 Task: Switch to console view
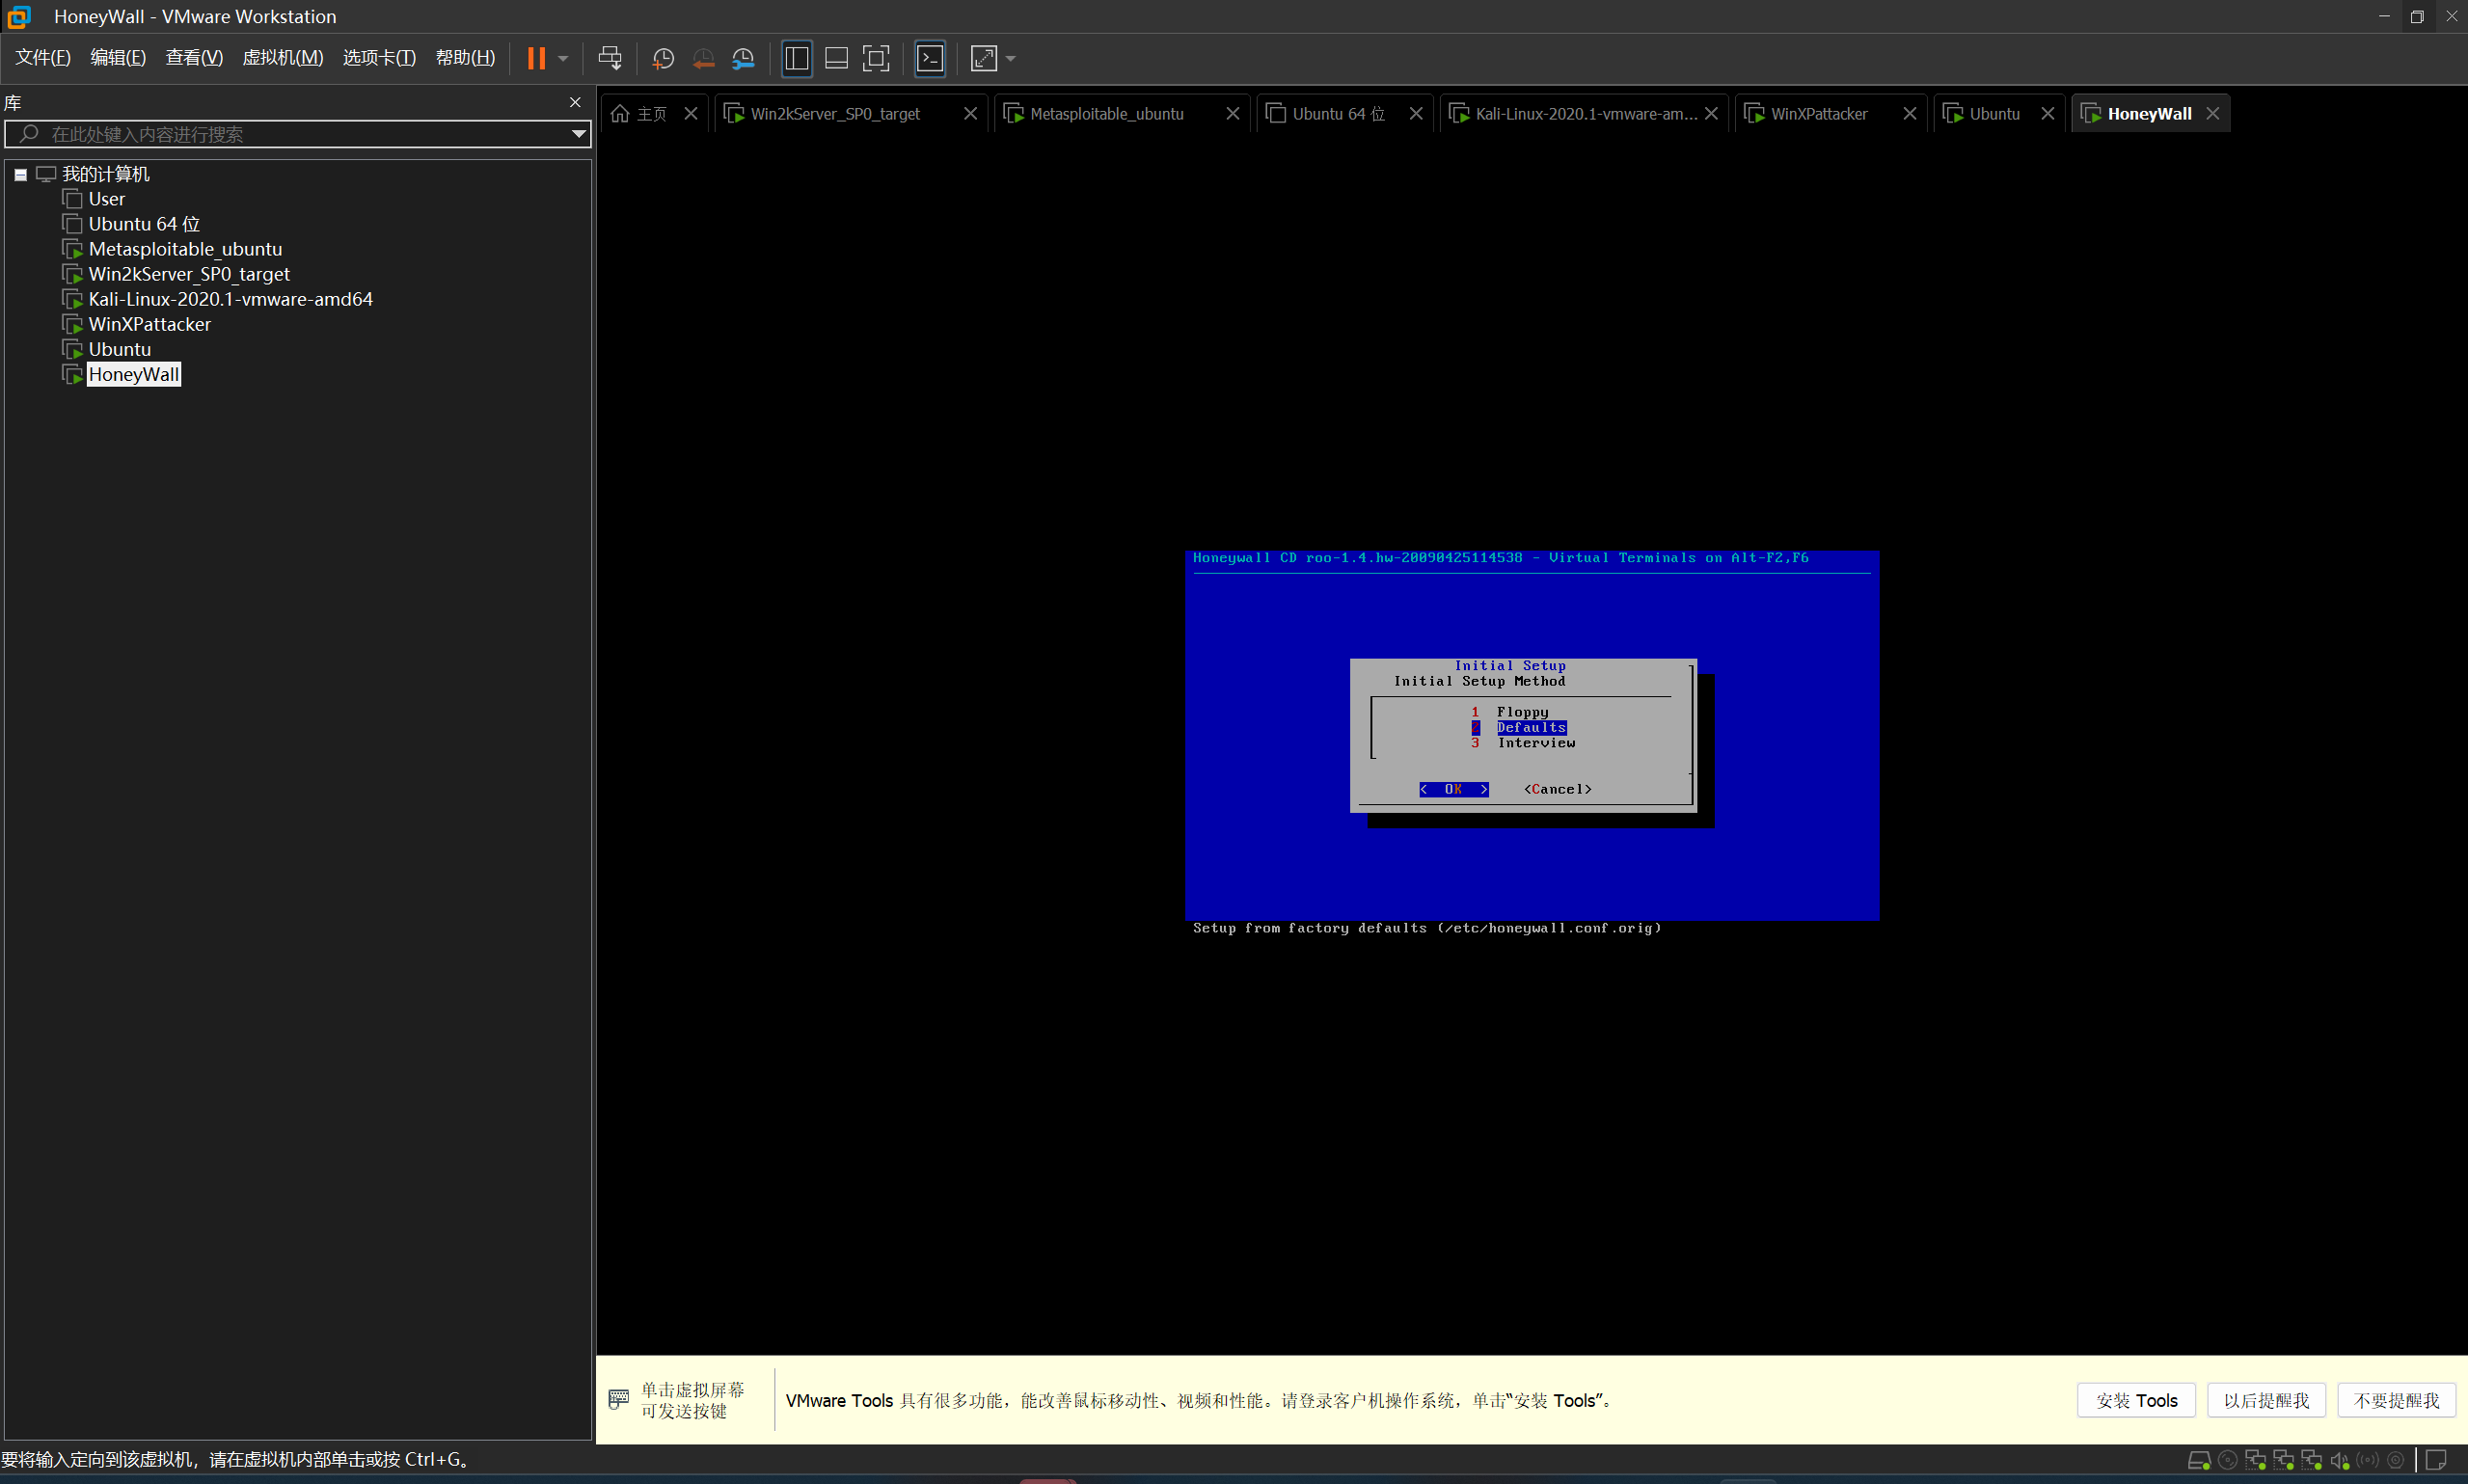(x=930, y=58)
